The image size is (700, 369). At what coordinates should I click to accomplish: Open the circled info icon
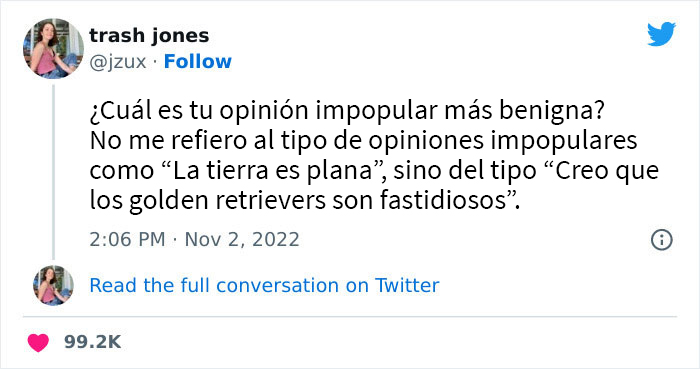[661, 240]
